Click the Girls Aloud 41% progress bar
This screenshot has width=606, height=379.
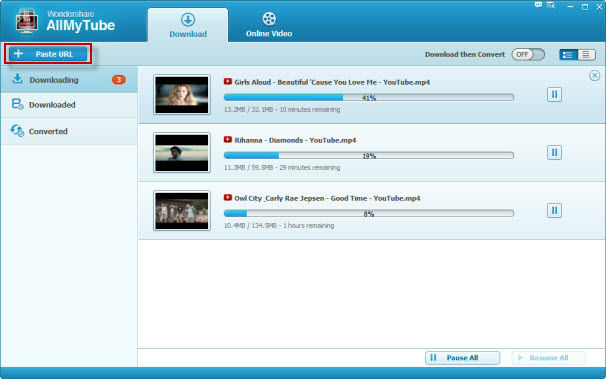(369, 97)
